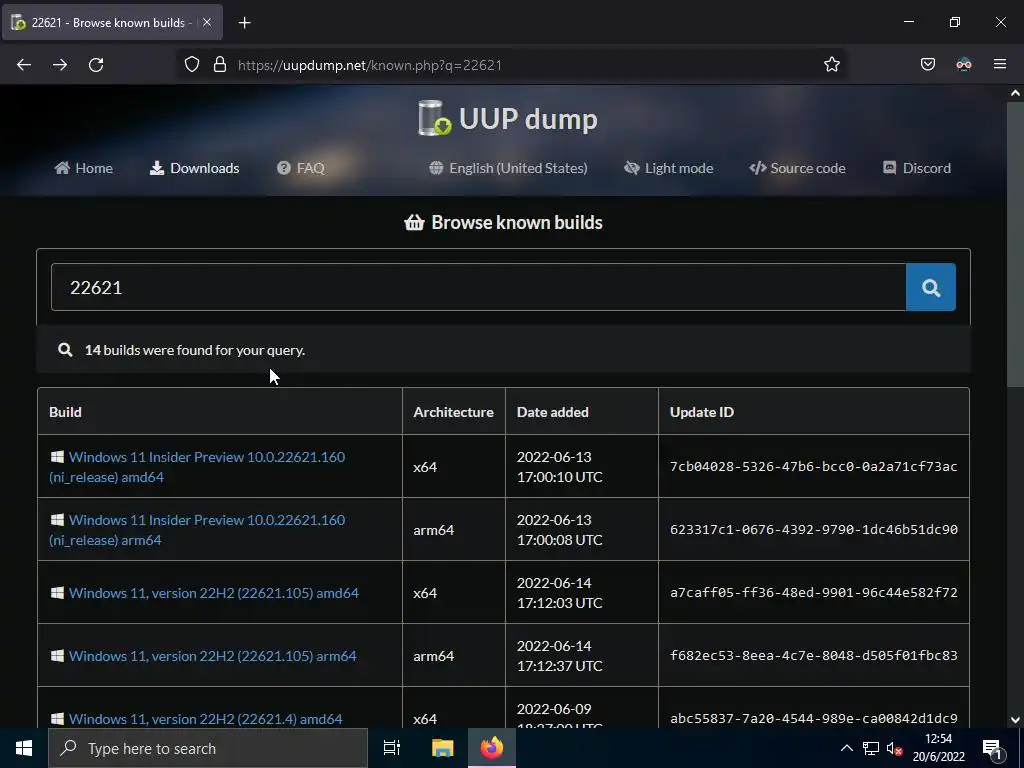
Task: Bookmark this page with the star
Action: 831,65
